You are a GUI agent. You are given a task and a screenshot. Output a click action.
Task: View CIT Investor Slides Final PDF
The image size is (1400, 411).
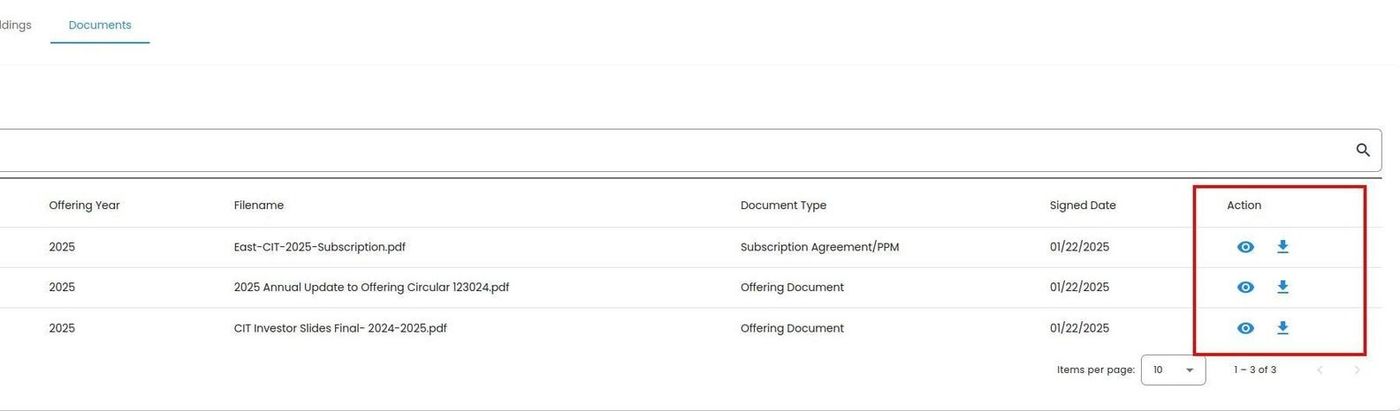pos(1245,328)
